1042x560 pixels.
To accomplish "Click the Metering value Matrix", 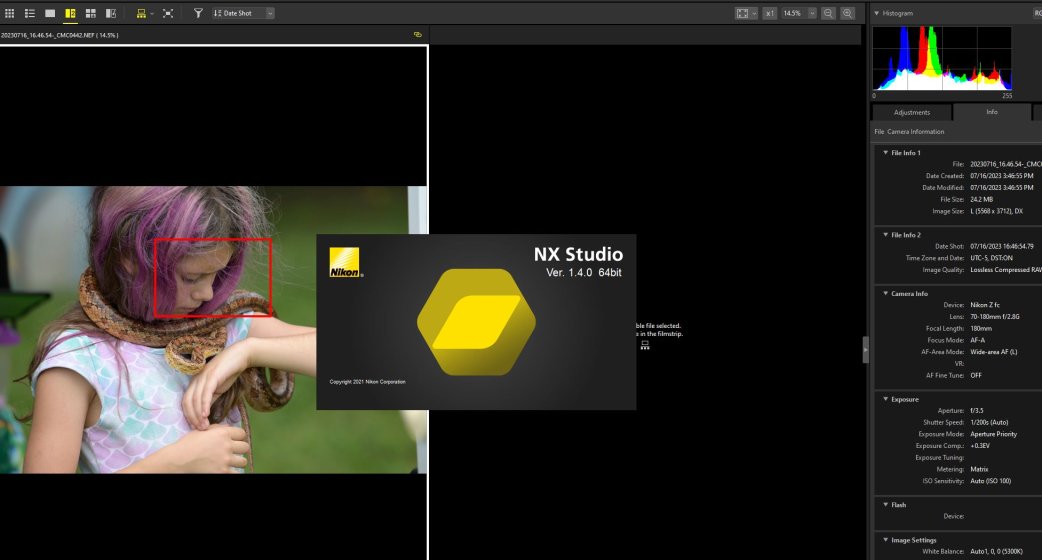I will (979, 469).
